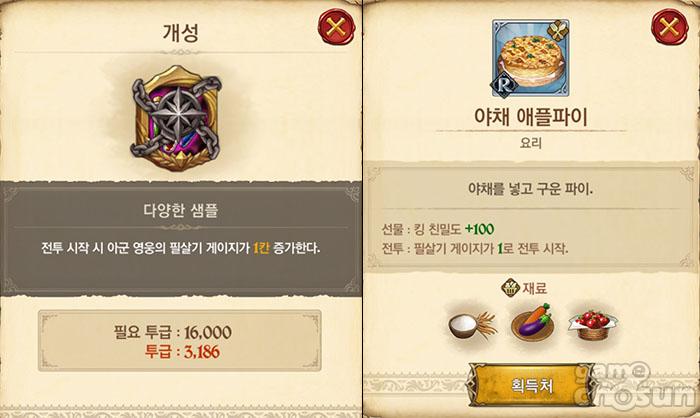Tap the 야채 애플파이 dish name
Image resolution: width=700 pixels, height=418 pixels.
click(531, 117)
